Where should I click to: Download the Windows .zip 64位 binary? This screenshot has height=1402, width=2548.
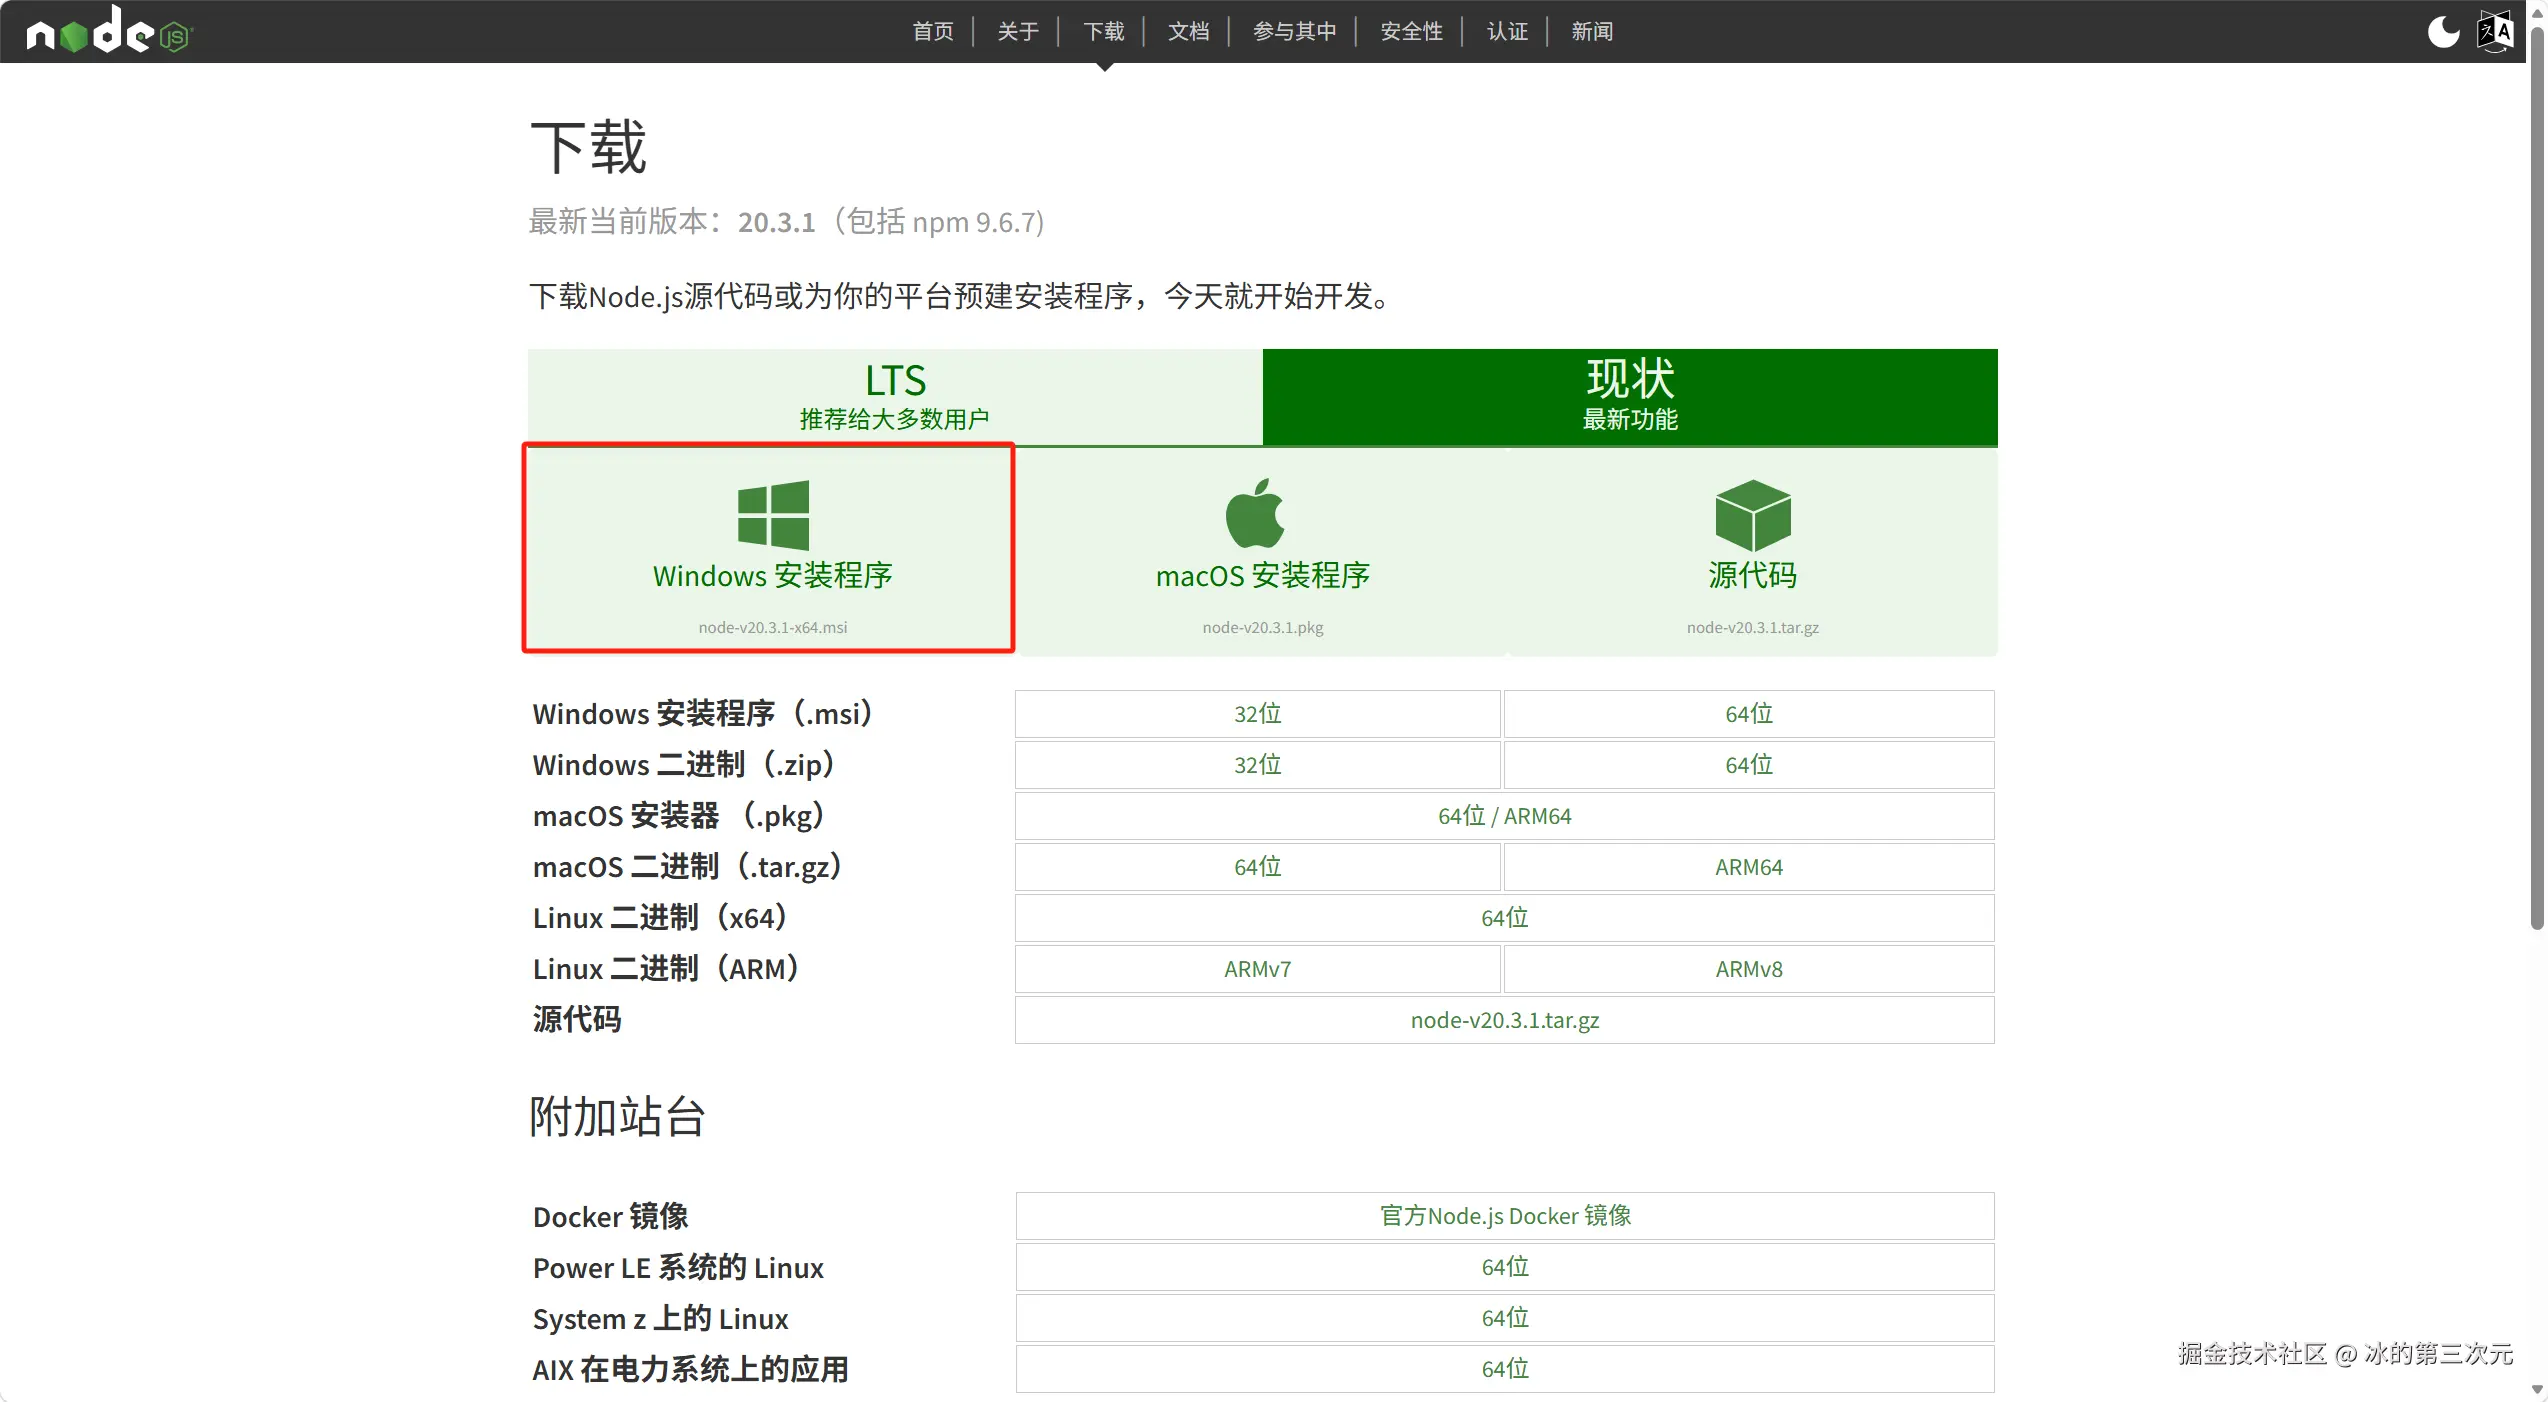click(1748, 765)
